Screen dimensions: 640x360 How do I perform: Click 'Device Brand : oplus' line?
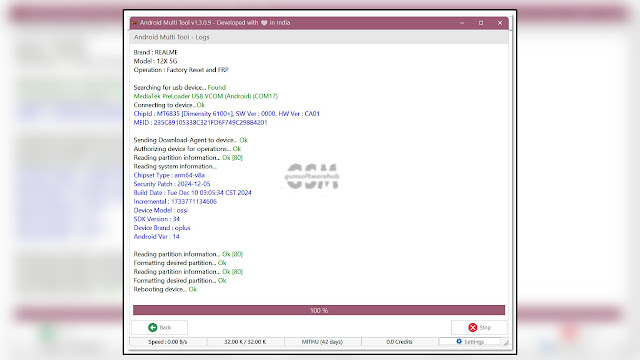pos(162,228)
